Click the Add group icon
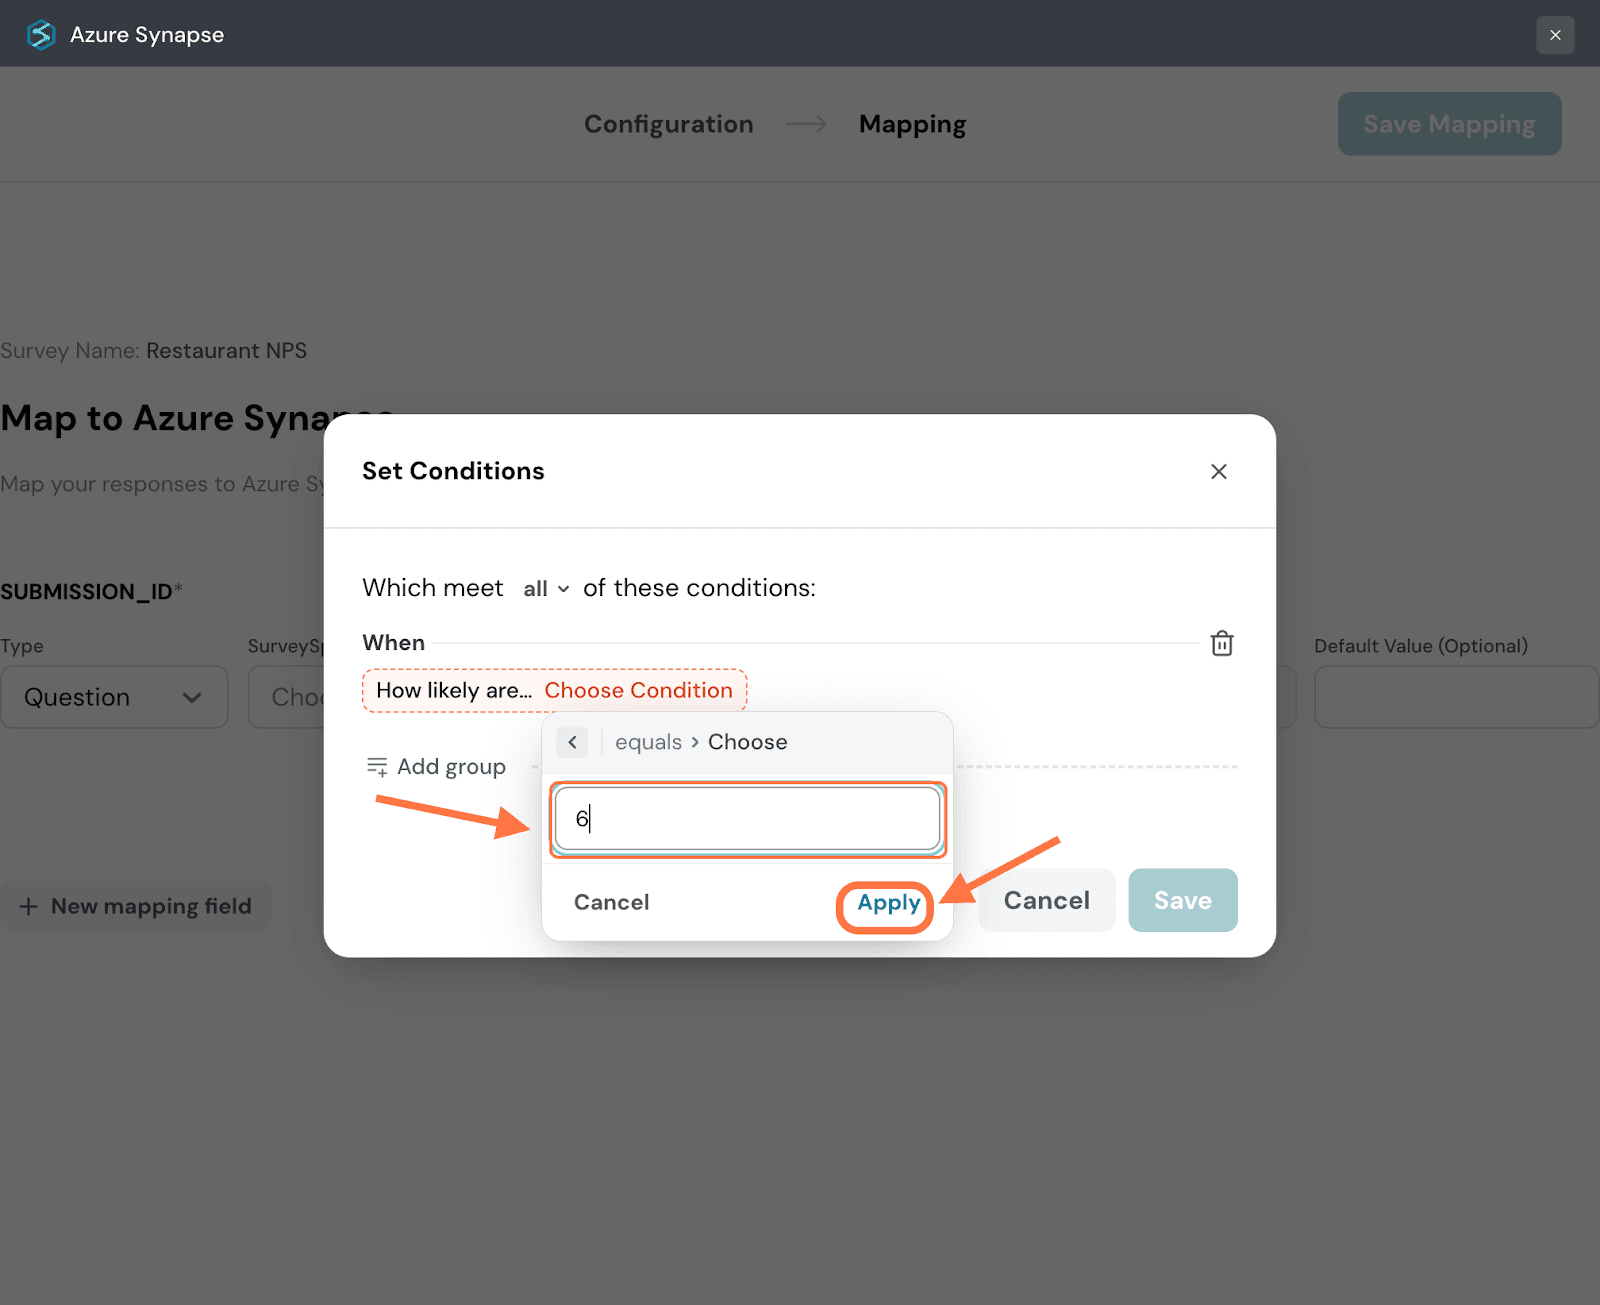1600x1305 pixels. pos(377,767)
